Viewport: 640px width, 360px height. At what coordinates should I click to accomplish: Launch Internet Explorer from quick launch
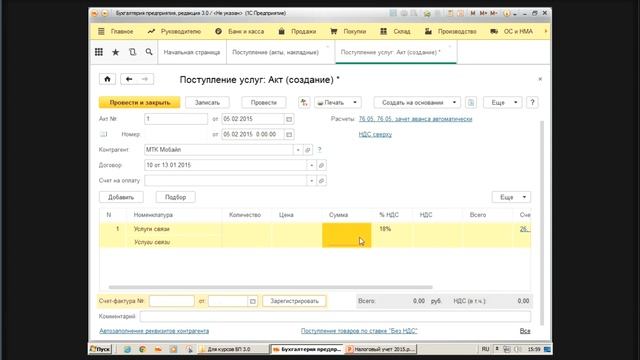click(128, 349)
